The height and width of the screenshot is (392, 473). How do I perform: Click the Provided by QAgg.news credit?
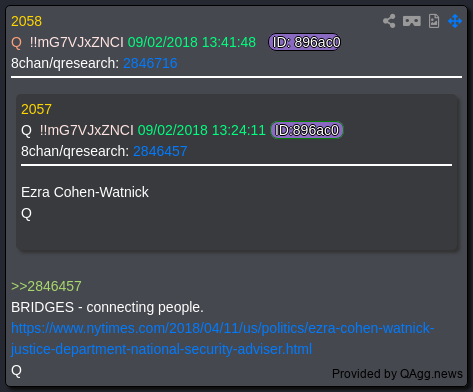397,374
